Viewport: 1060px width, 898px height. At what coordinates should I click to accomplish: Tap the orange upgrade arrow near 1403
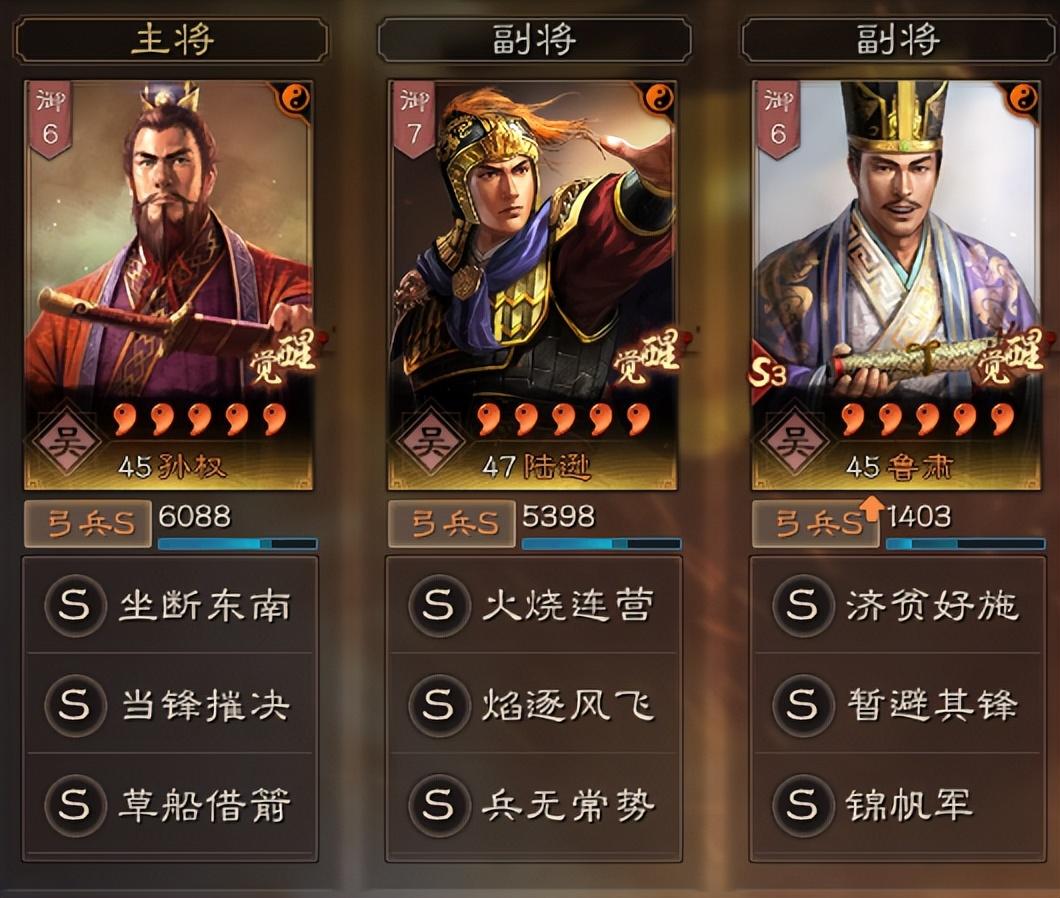coord(872,509)
